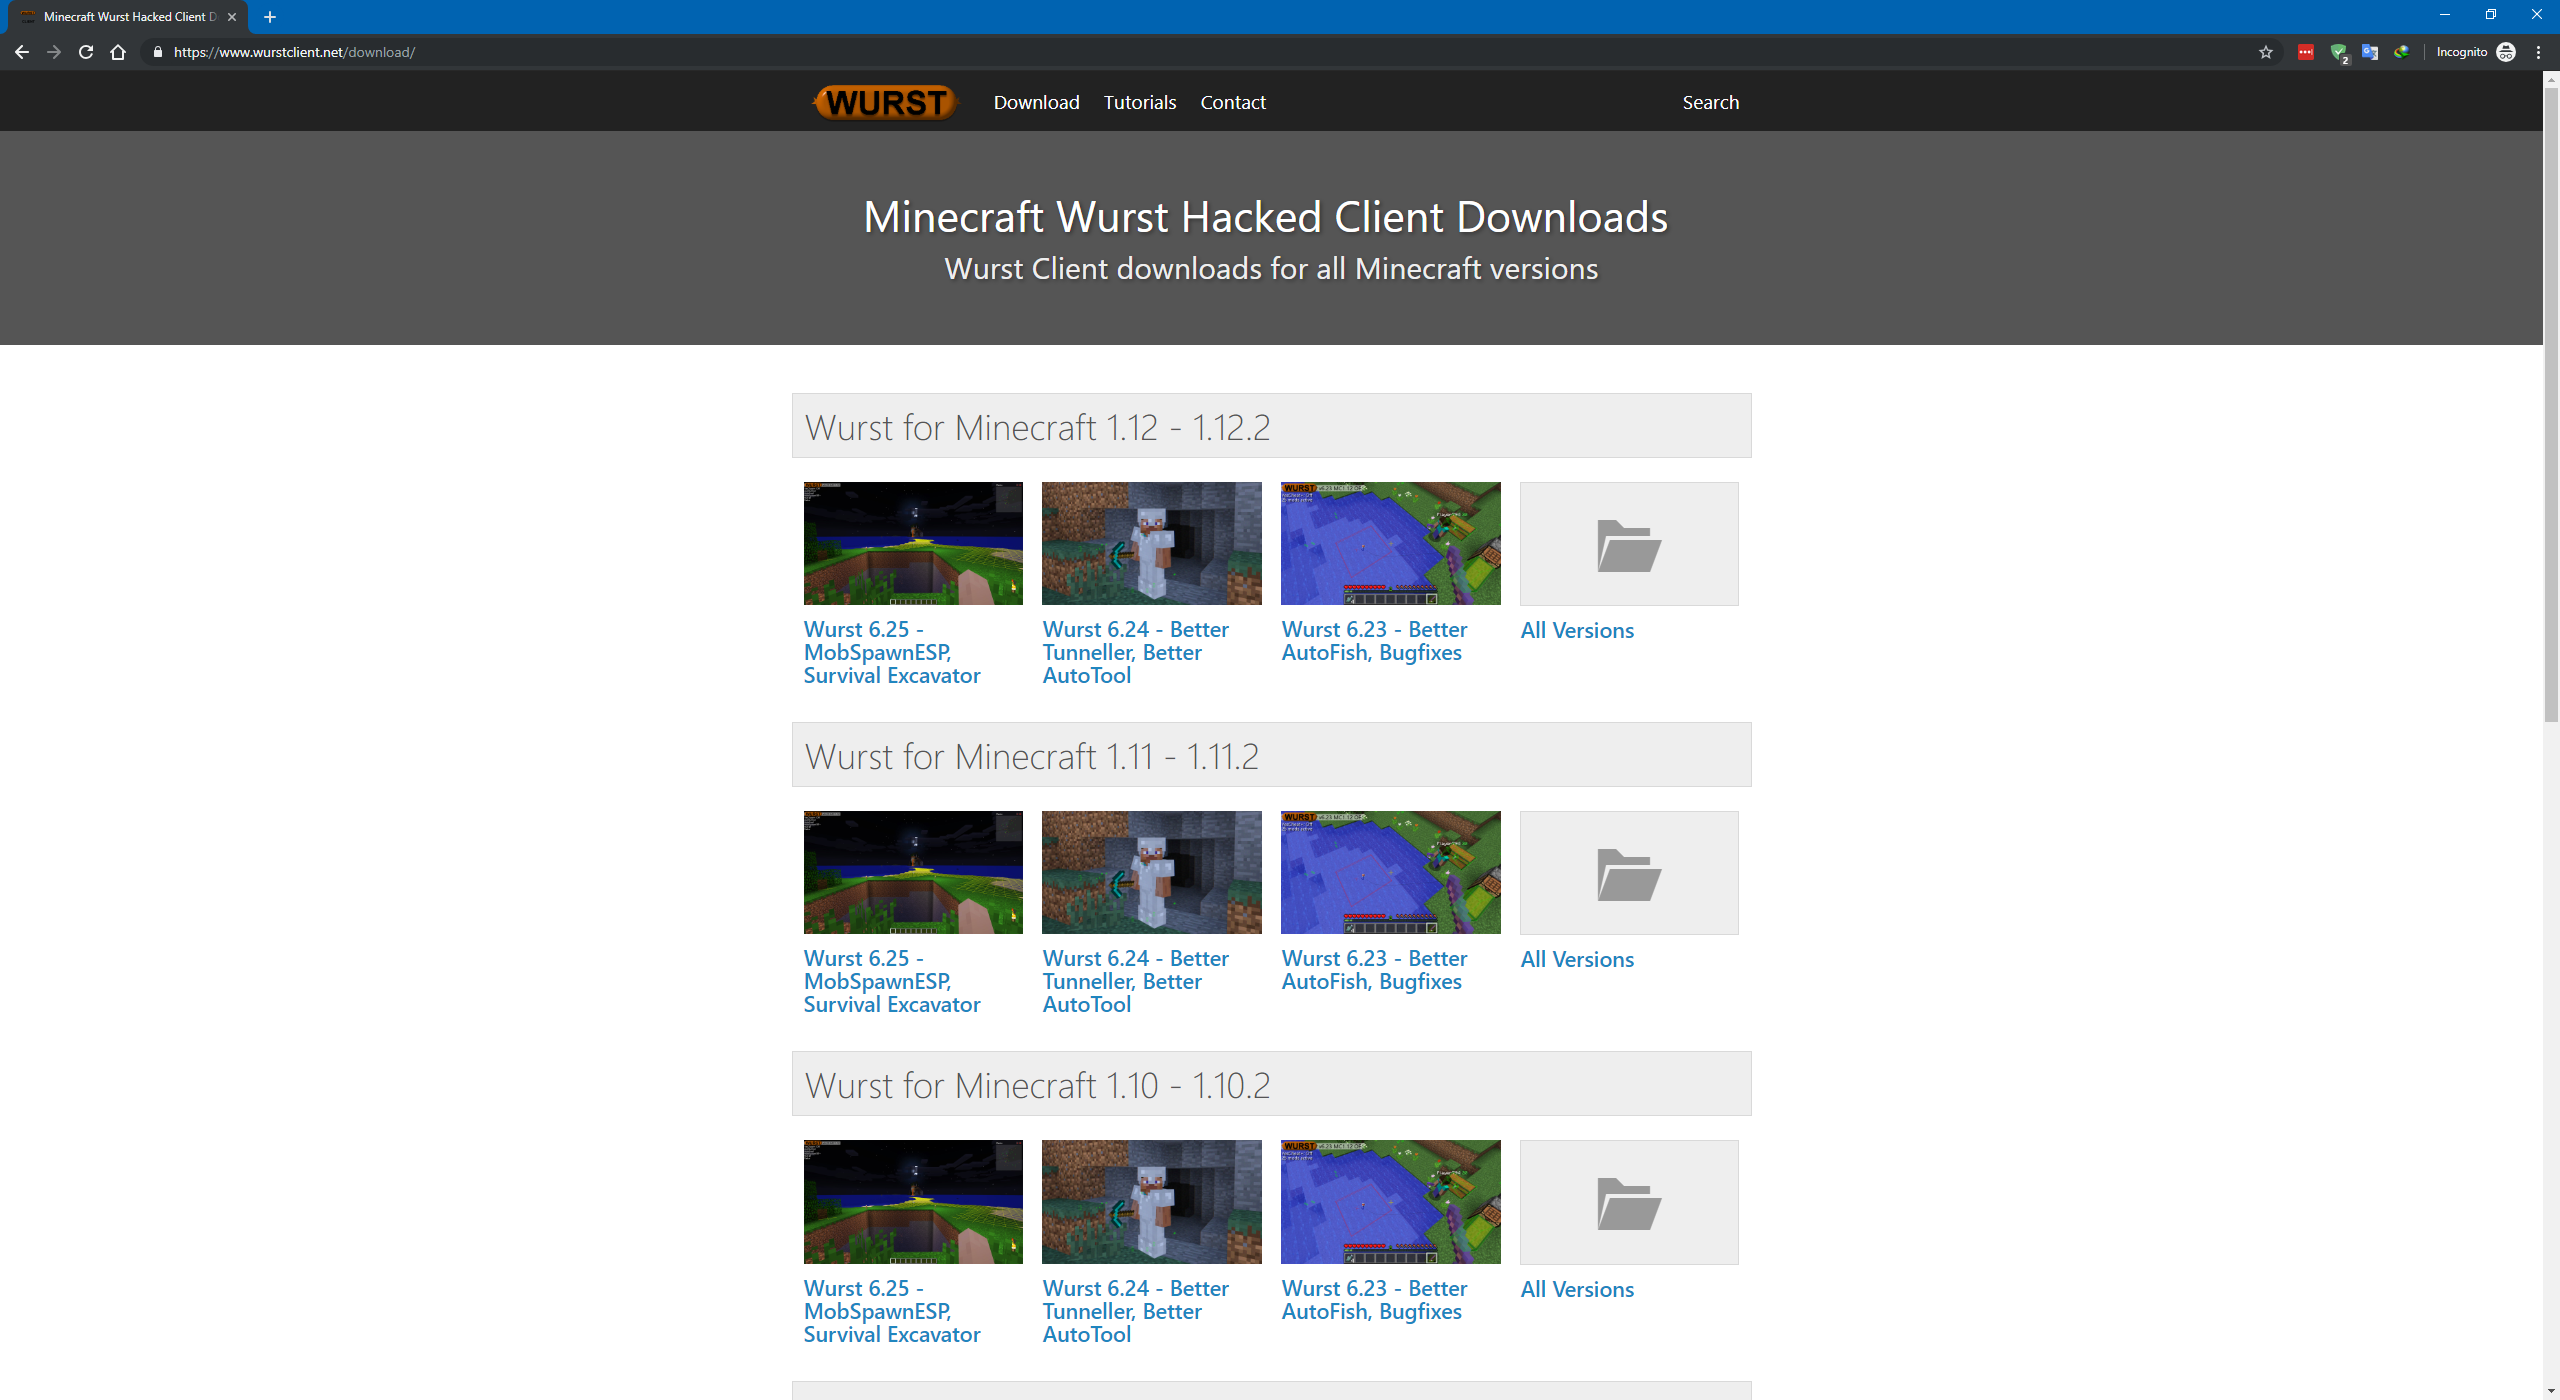Open the Chrome three-dot menu

[2539, 52]
